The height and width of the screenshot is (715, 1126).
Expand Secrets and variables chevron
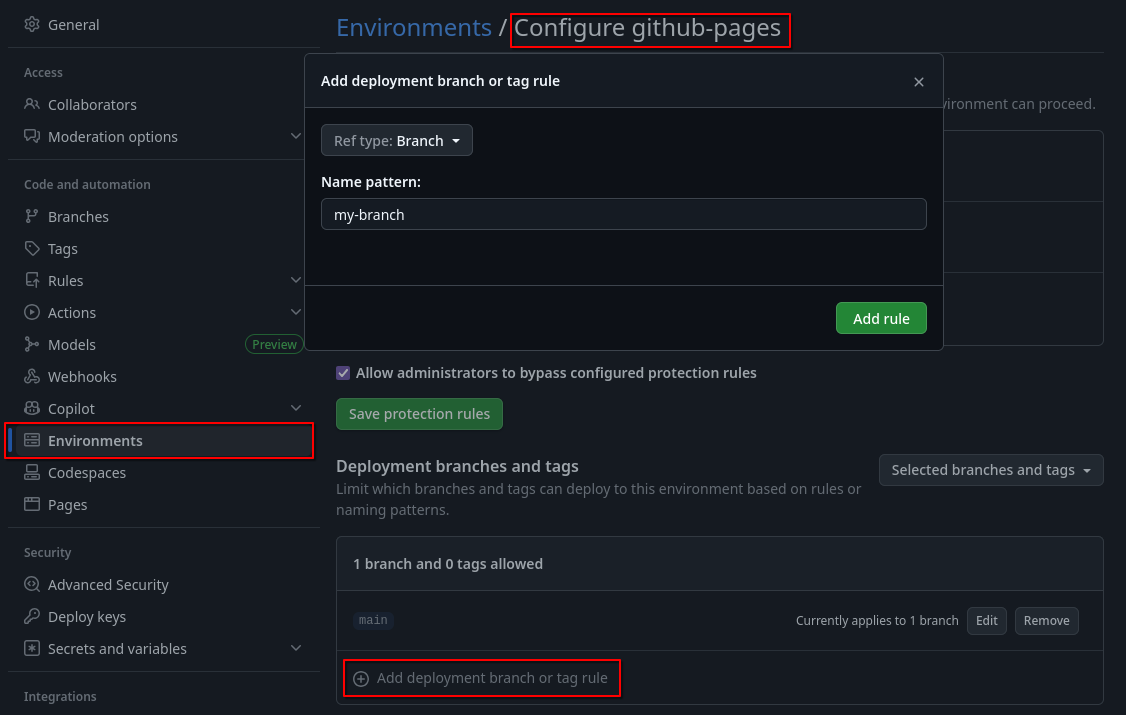point(296,648)
